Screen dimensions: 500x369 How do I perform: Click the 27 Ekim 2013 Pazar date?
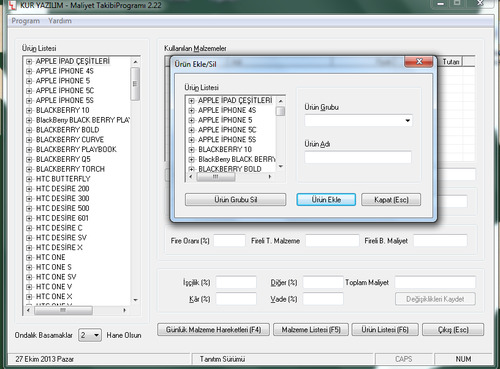click(44, 359)
